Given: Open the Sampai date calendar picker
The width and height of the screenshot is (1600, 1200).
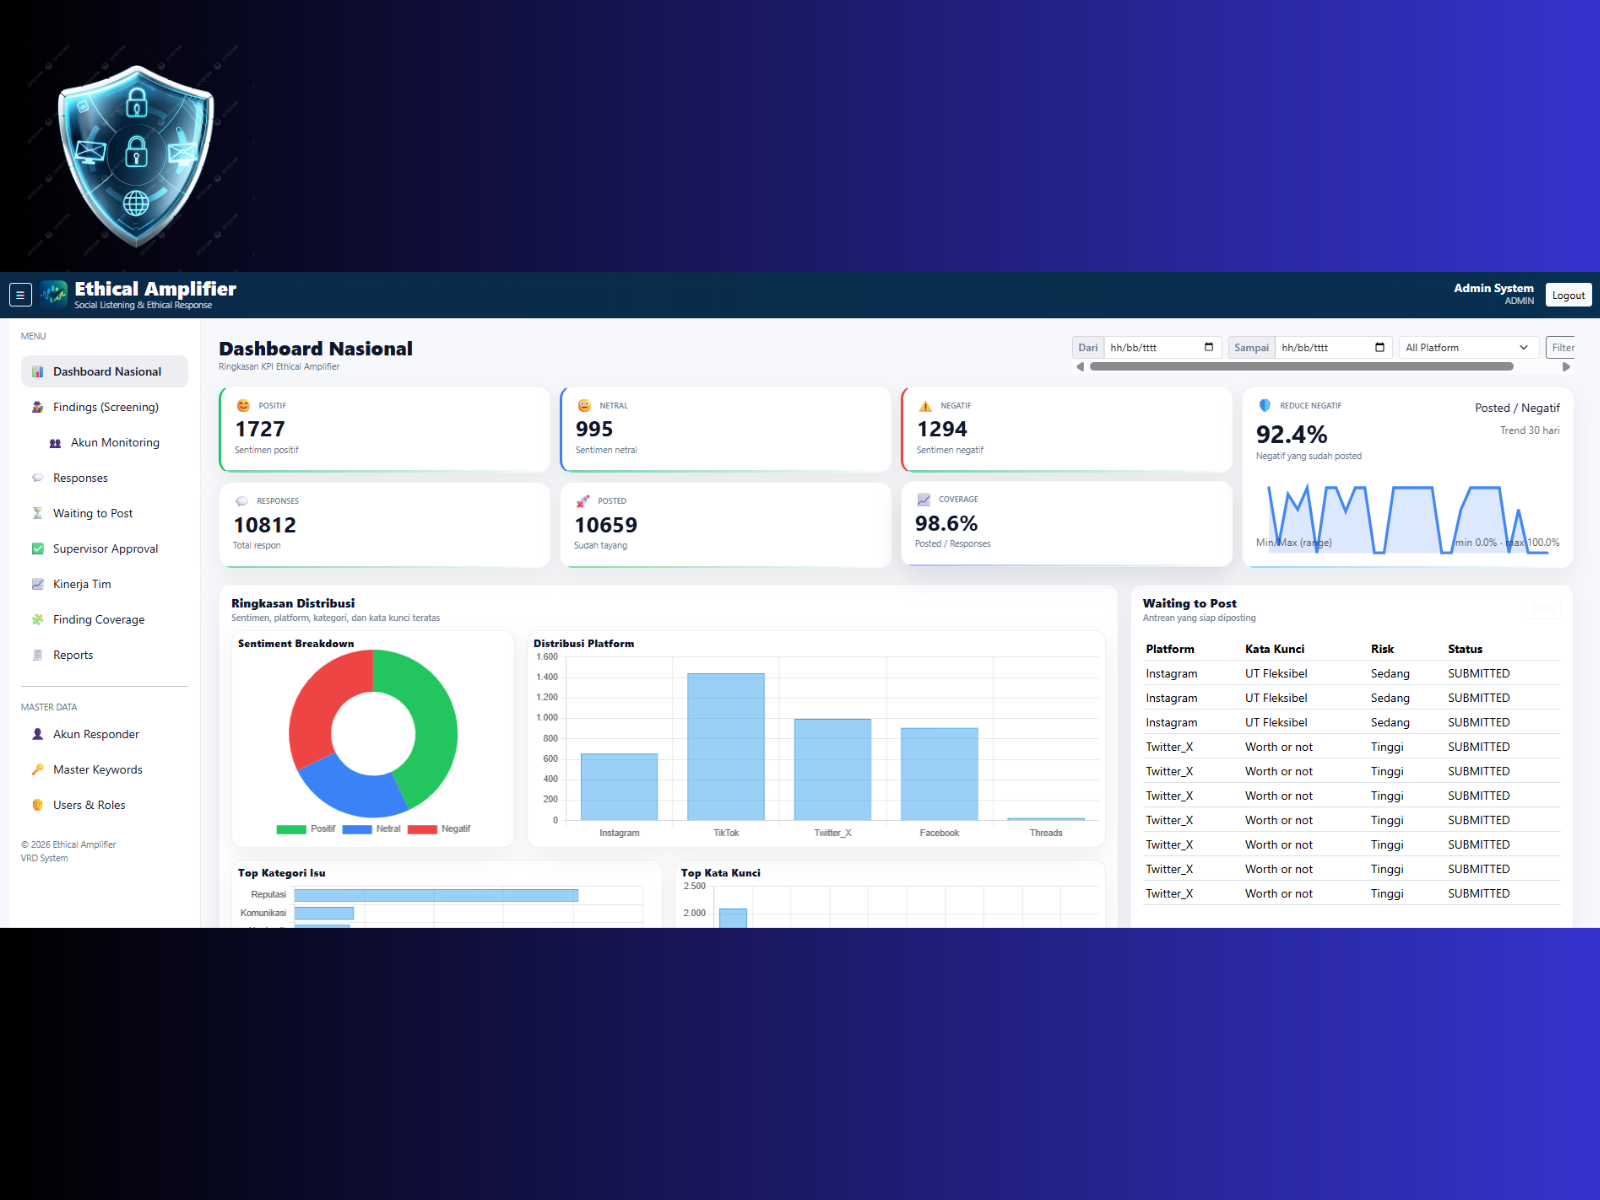Looking at the screenshot, I should click(1379, 348).
